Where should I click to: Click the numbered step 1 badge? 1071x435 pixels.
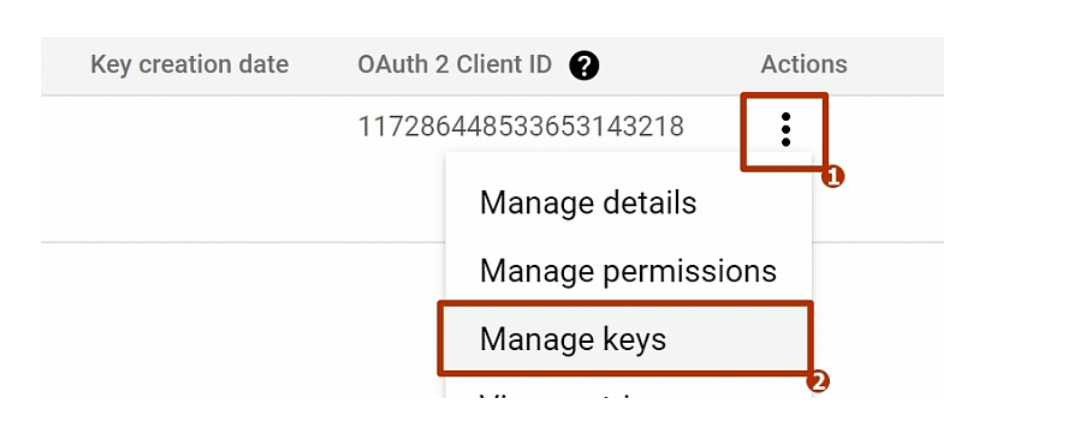[832, 177]
